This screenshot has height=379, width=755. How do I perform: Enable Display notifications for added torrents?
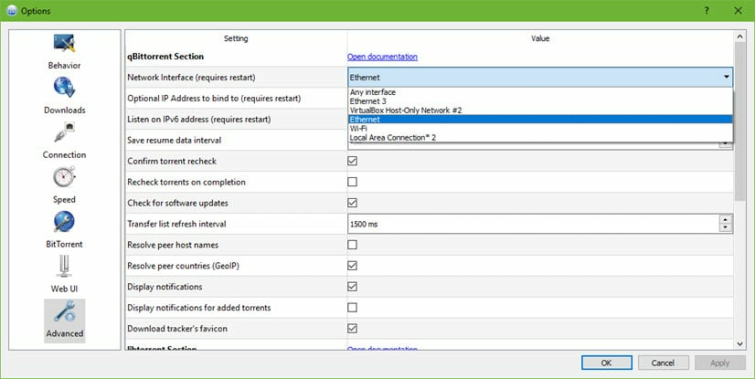[x=352, y=307]
